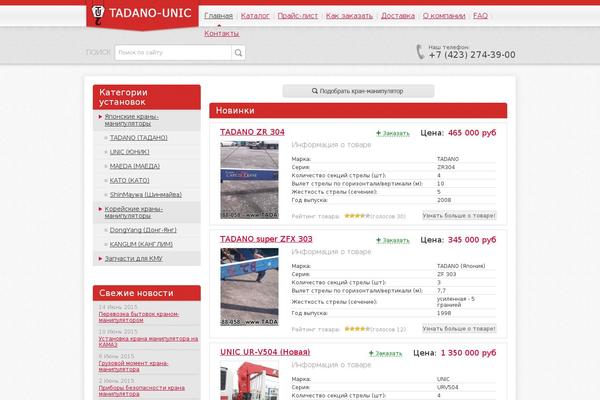Click TADANO super ZFX 303 product thumbnail
This screenshot has width=600, height=400.
click(x=249, y=287)
